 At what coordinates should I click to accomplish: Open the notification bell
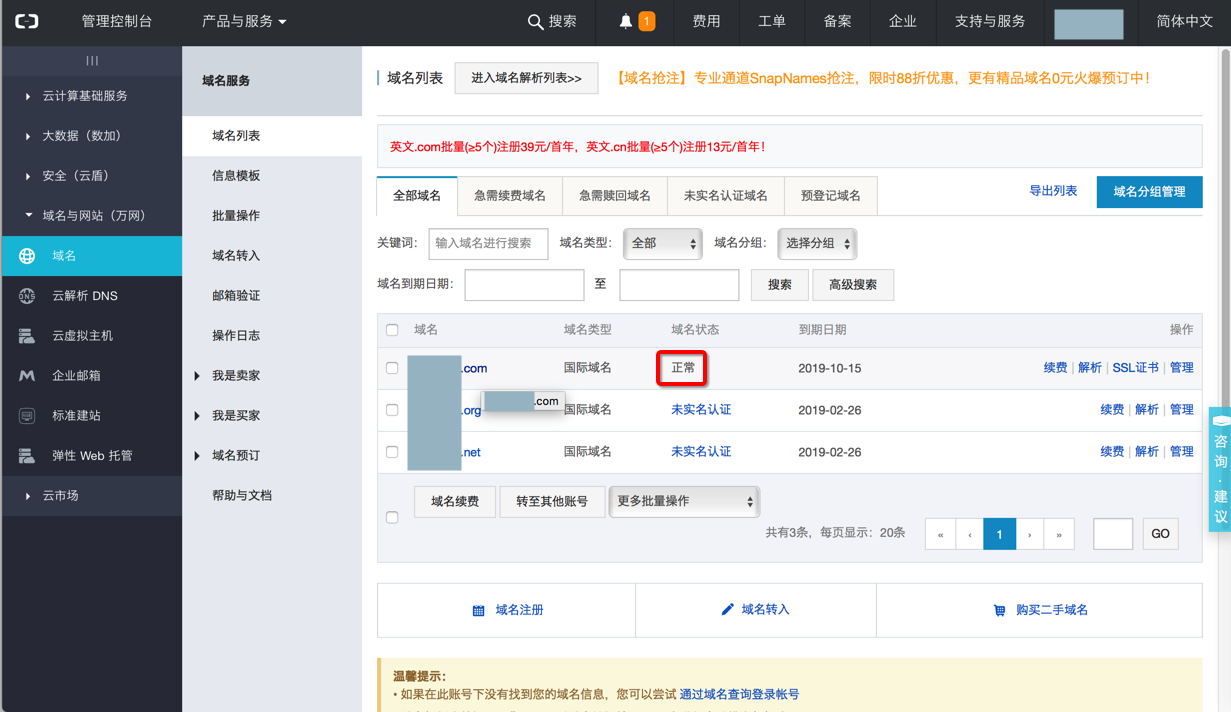click(626, 22)
